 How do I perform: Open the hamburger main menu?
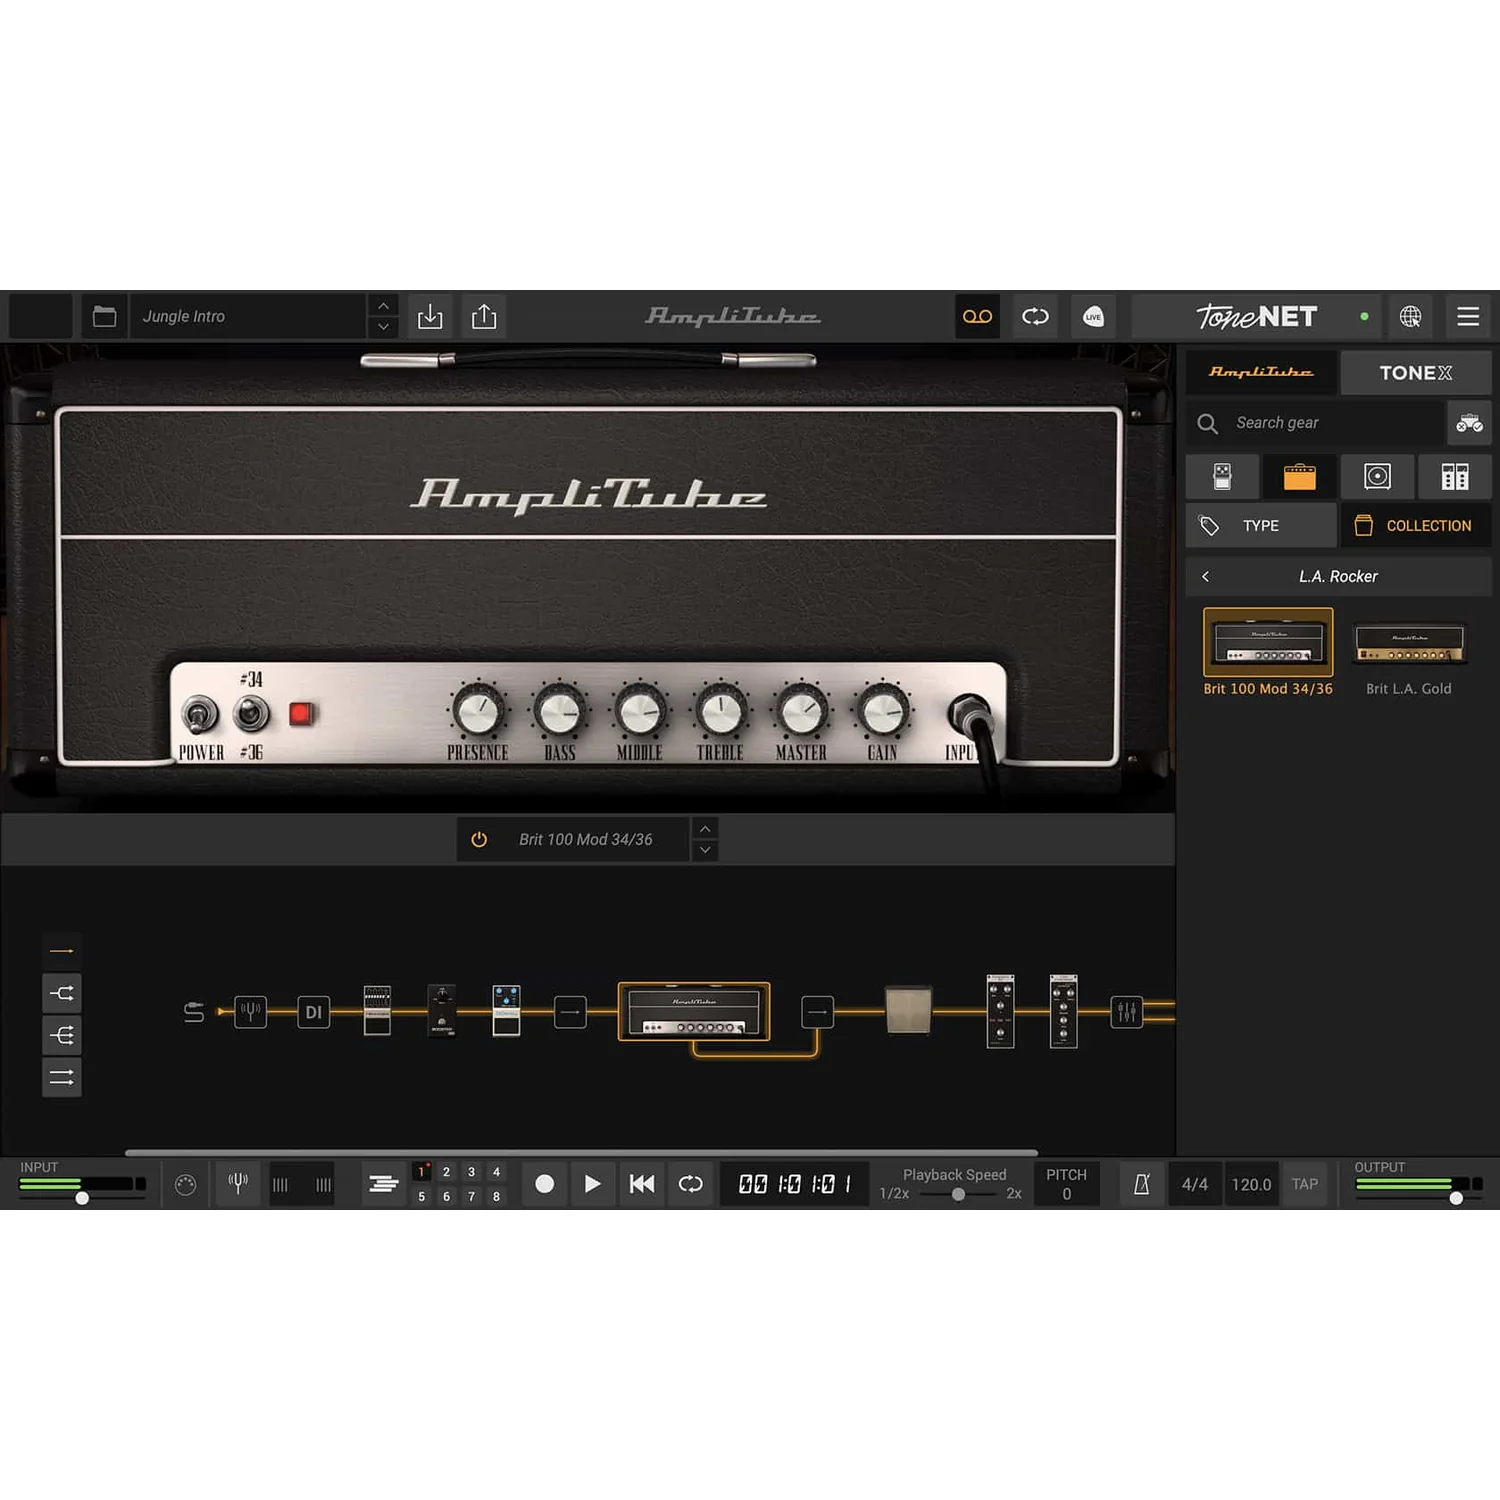1468,317
